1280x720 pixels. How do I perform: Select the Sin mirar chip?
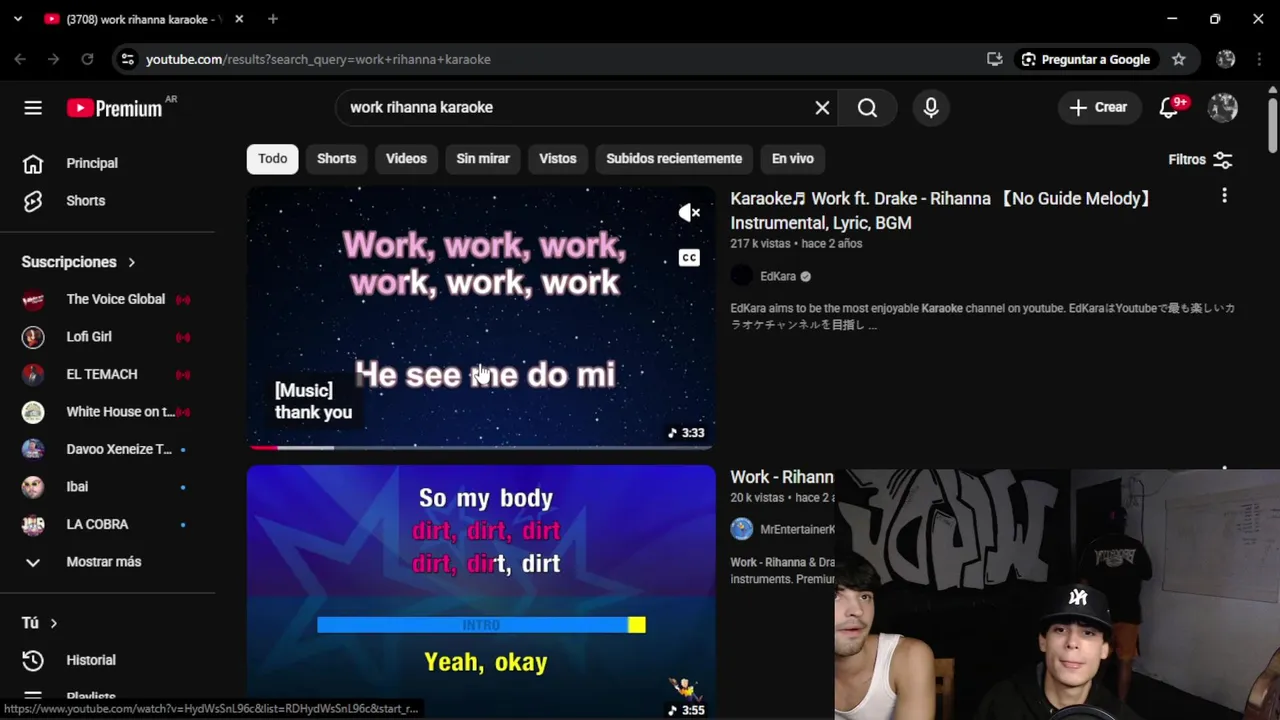coord(483,159)
